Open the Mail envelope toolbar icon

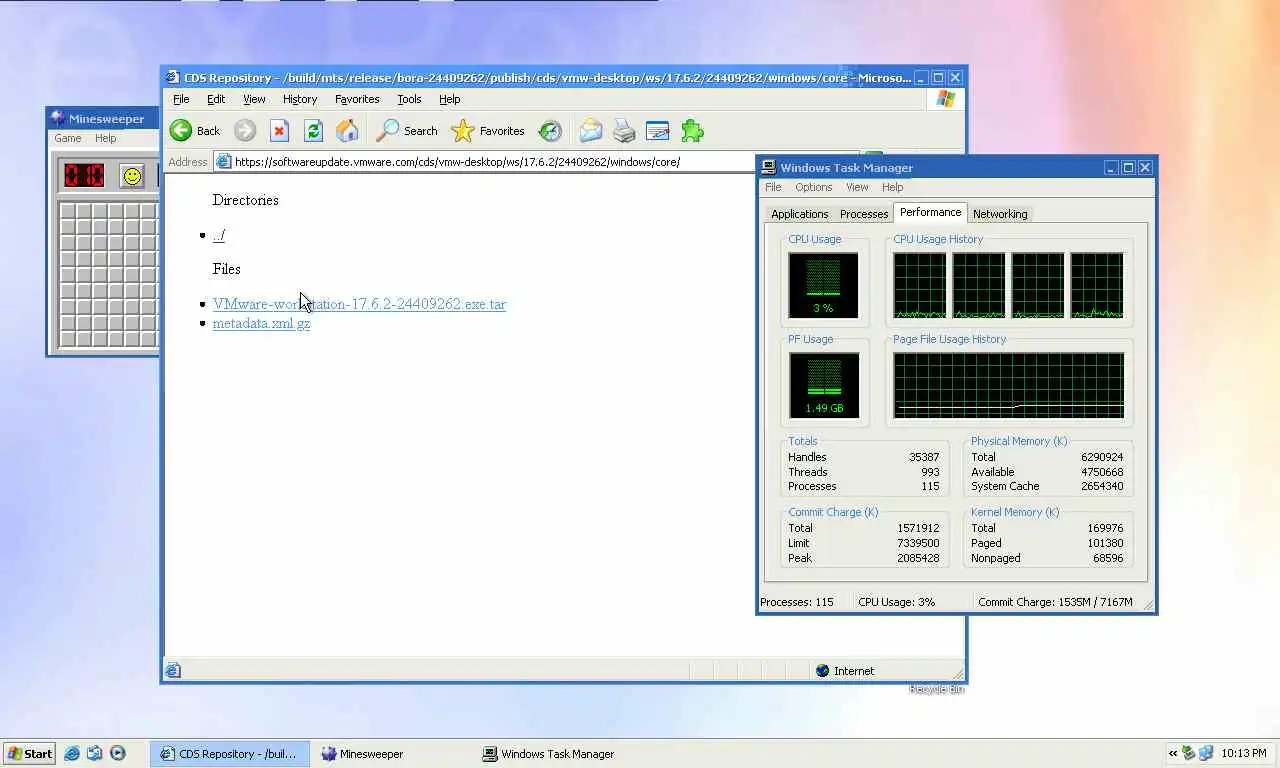tap(591, 131)
